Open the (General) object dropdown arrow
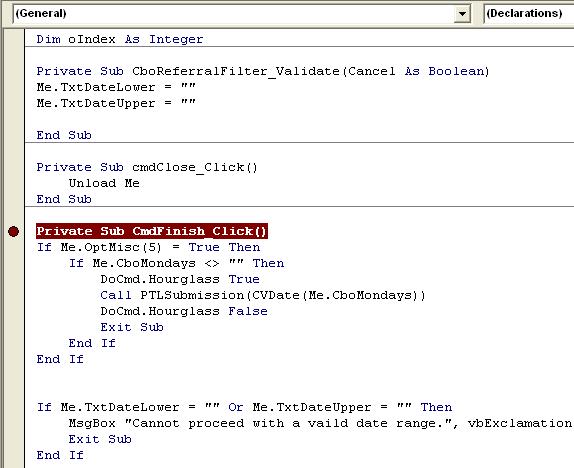The height and width of the screenshot is (468, 574). [462, 14]
